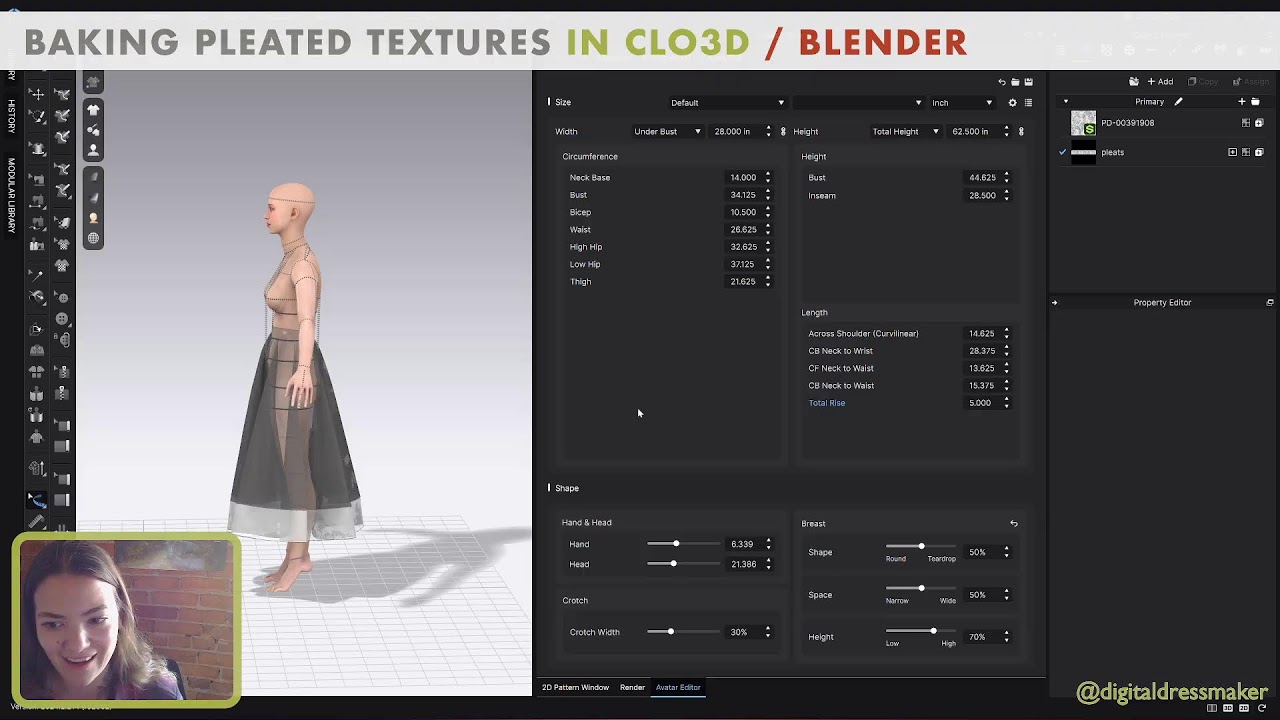
Task: Open the Modular Library side tab
Action: pyautogui.click(x=11, y=195)
